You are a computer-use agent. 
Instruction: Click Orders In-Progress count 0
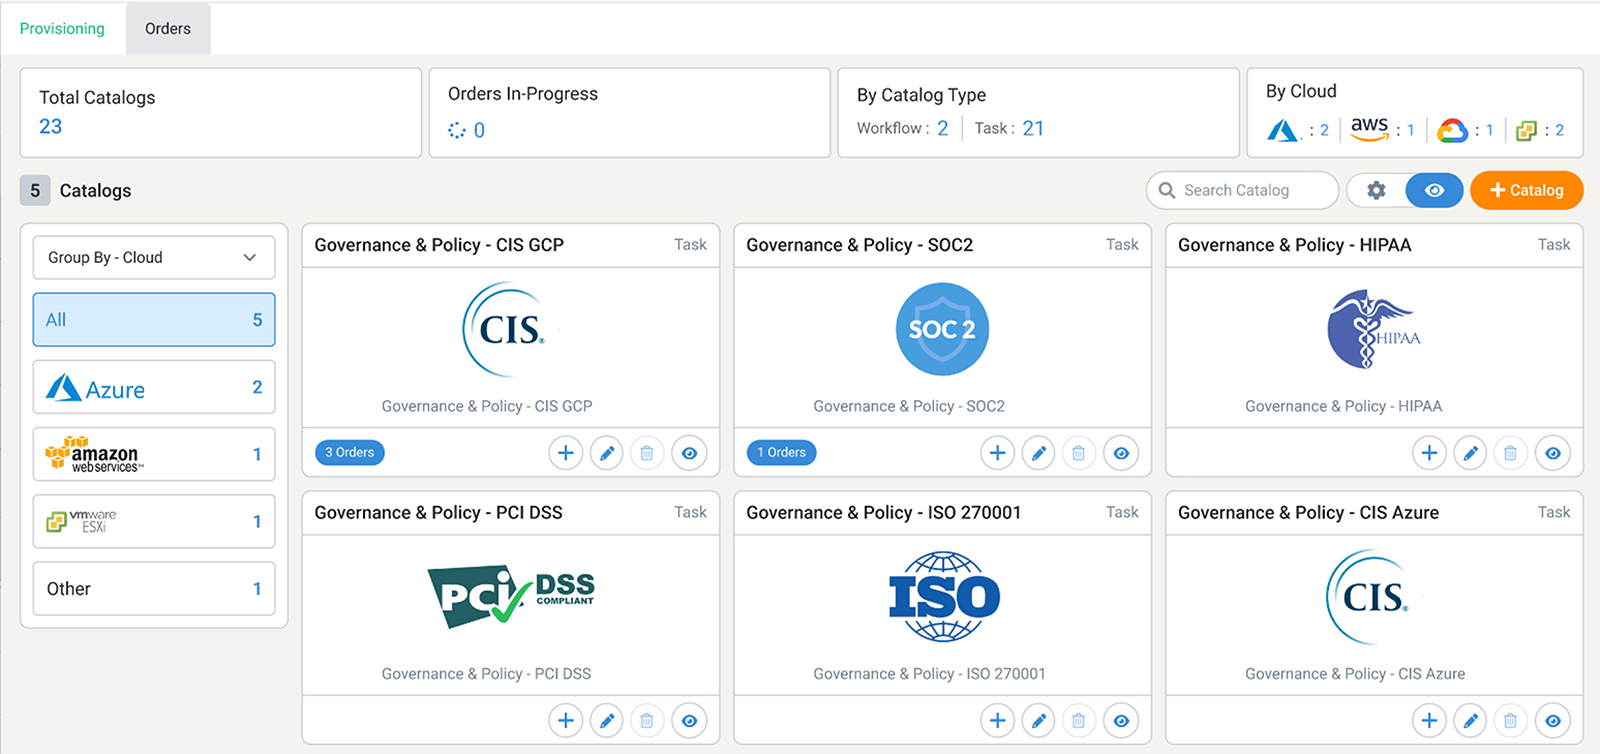click(x=479, y=130)
